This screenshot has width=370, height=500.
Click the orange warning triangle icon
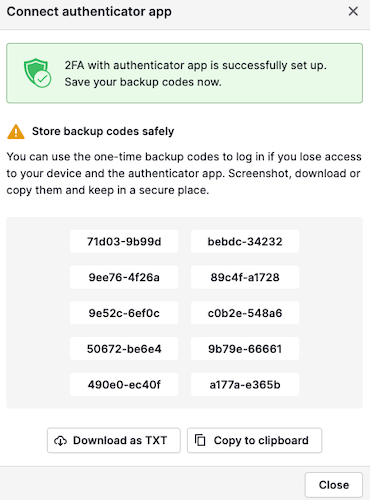(x=16, y=132)
